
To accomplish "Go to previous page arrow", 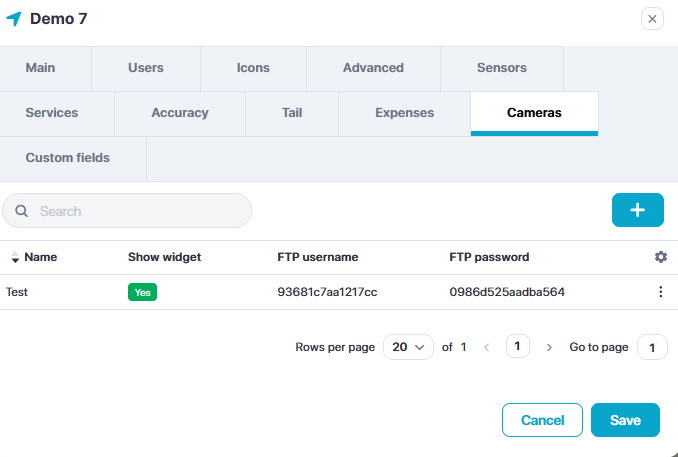I will (x=487, y=347).
